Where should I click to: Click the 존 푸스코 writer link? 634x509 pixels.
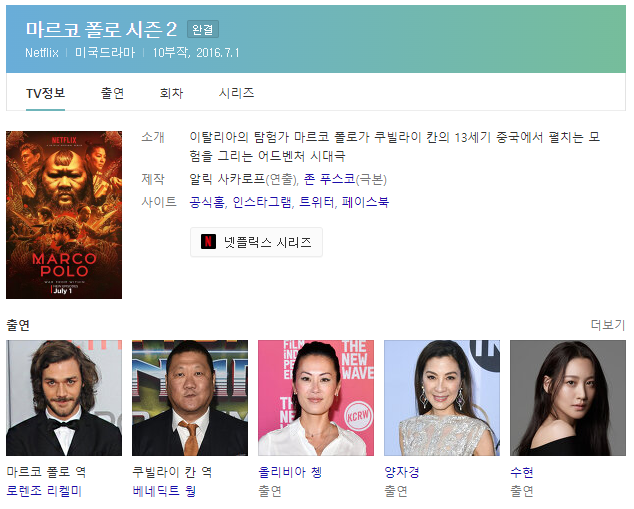pyautogui.click(x=329, y=179)
